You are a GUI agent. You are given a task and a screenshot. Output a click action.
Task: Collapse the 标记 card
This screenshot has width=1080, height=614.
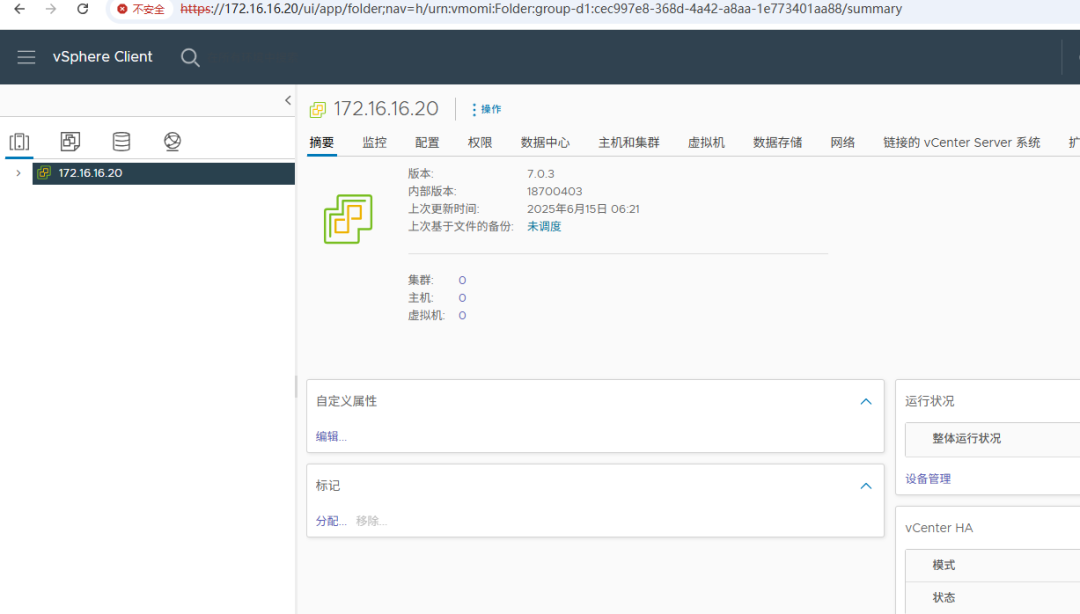pos(866,487)
